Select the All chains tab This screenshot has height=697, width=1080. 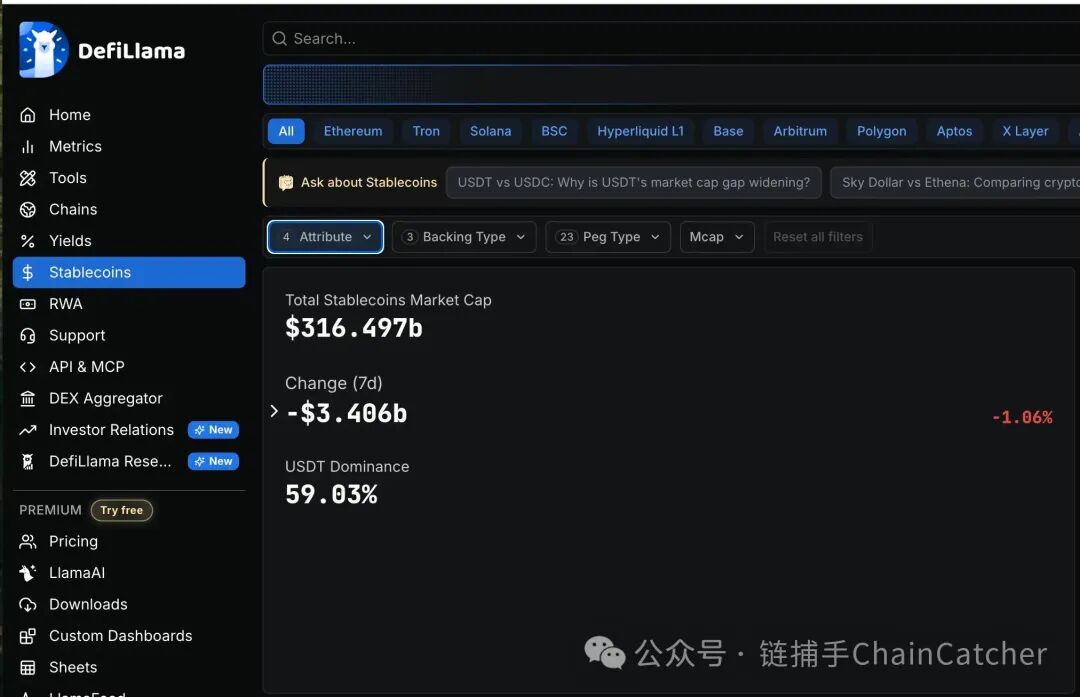point(286,131)
